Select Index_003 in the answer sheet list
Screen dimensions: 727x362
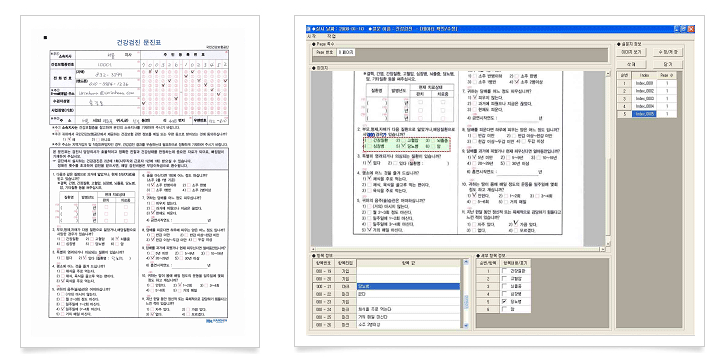click(x=644, y=99)
